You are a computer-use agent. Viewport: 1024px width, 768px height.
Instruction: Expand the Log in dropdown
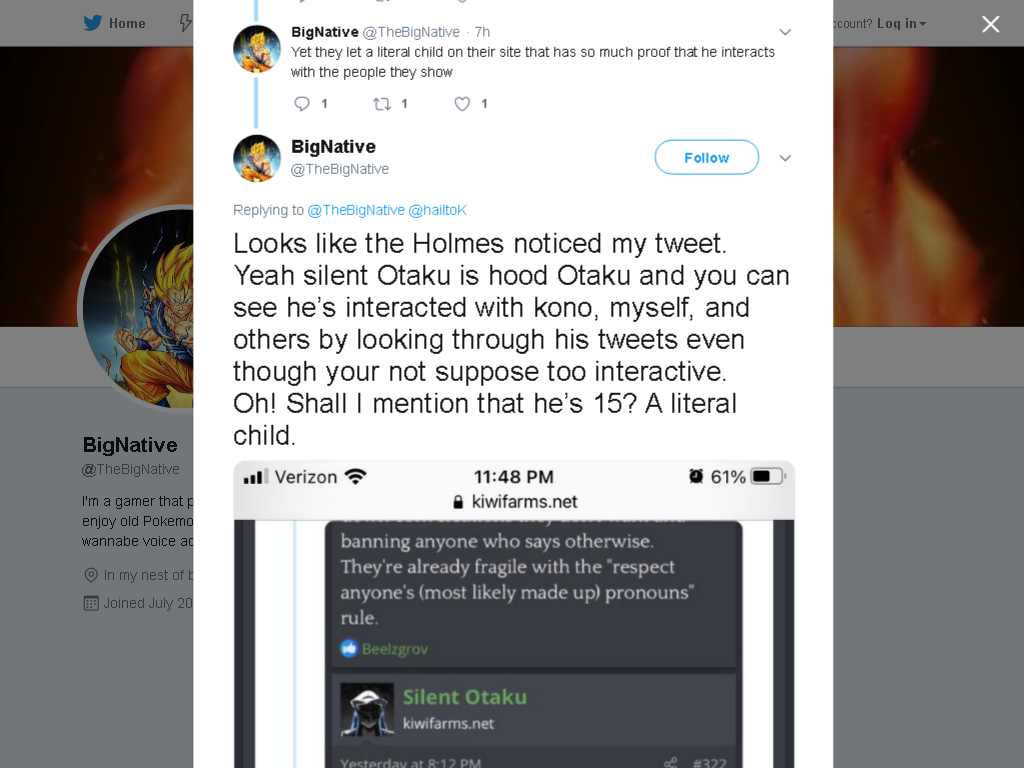tap(901, 24)
